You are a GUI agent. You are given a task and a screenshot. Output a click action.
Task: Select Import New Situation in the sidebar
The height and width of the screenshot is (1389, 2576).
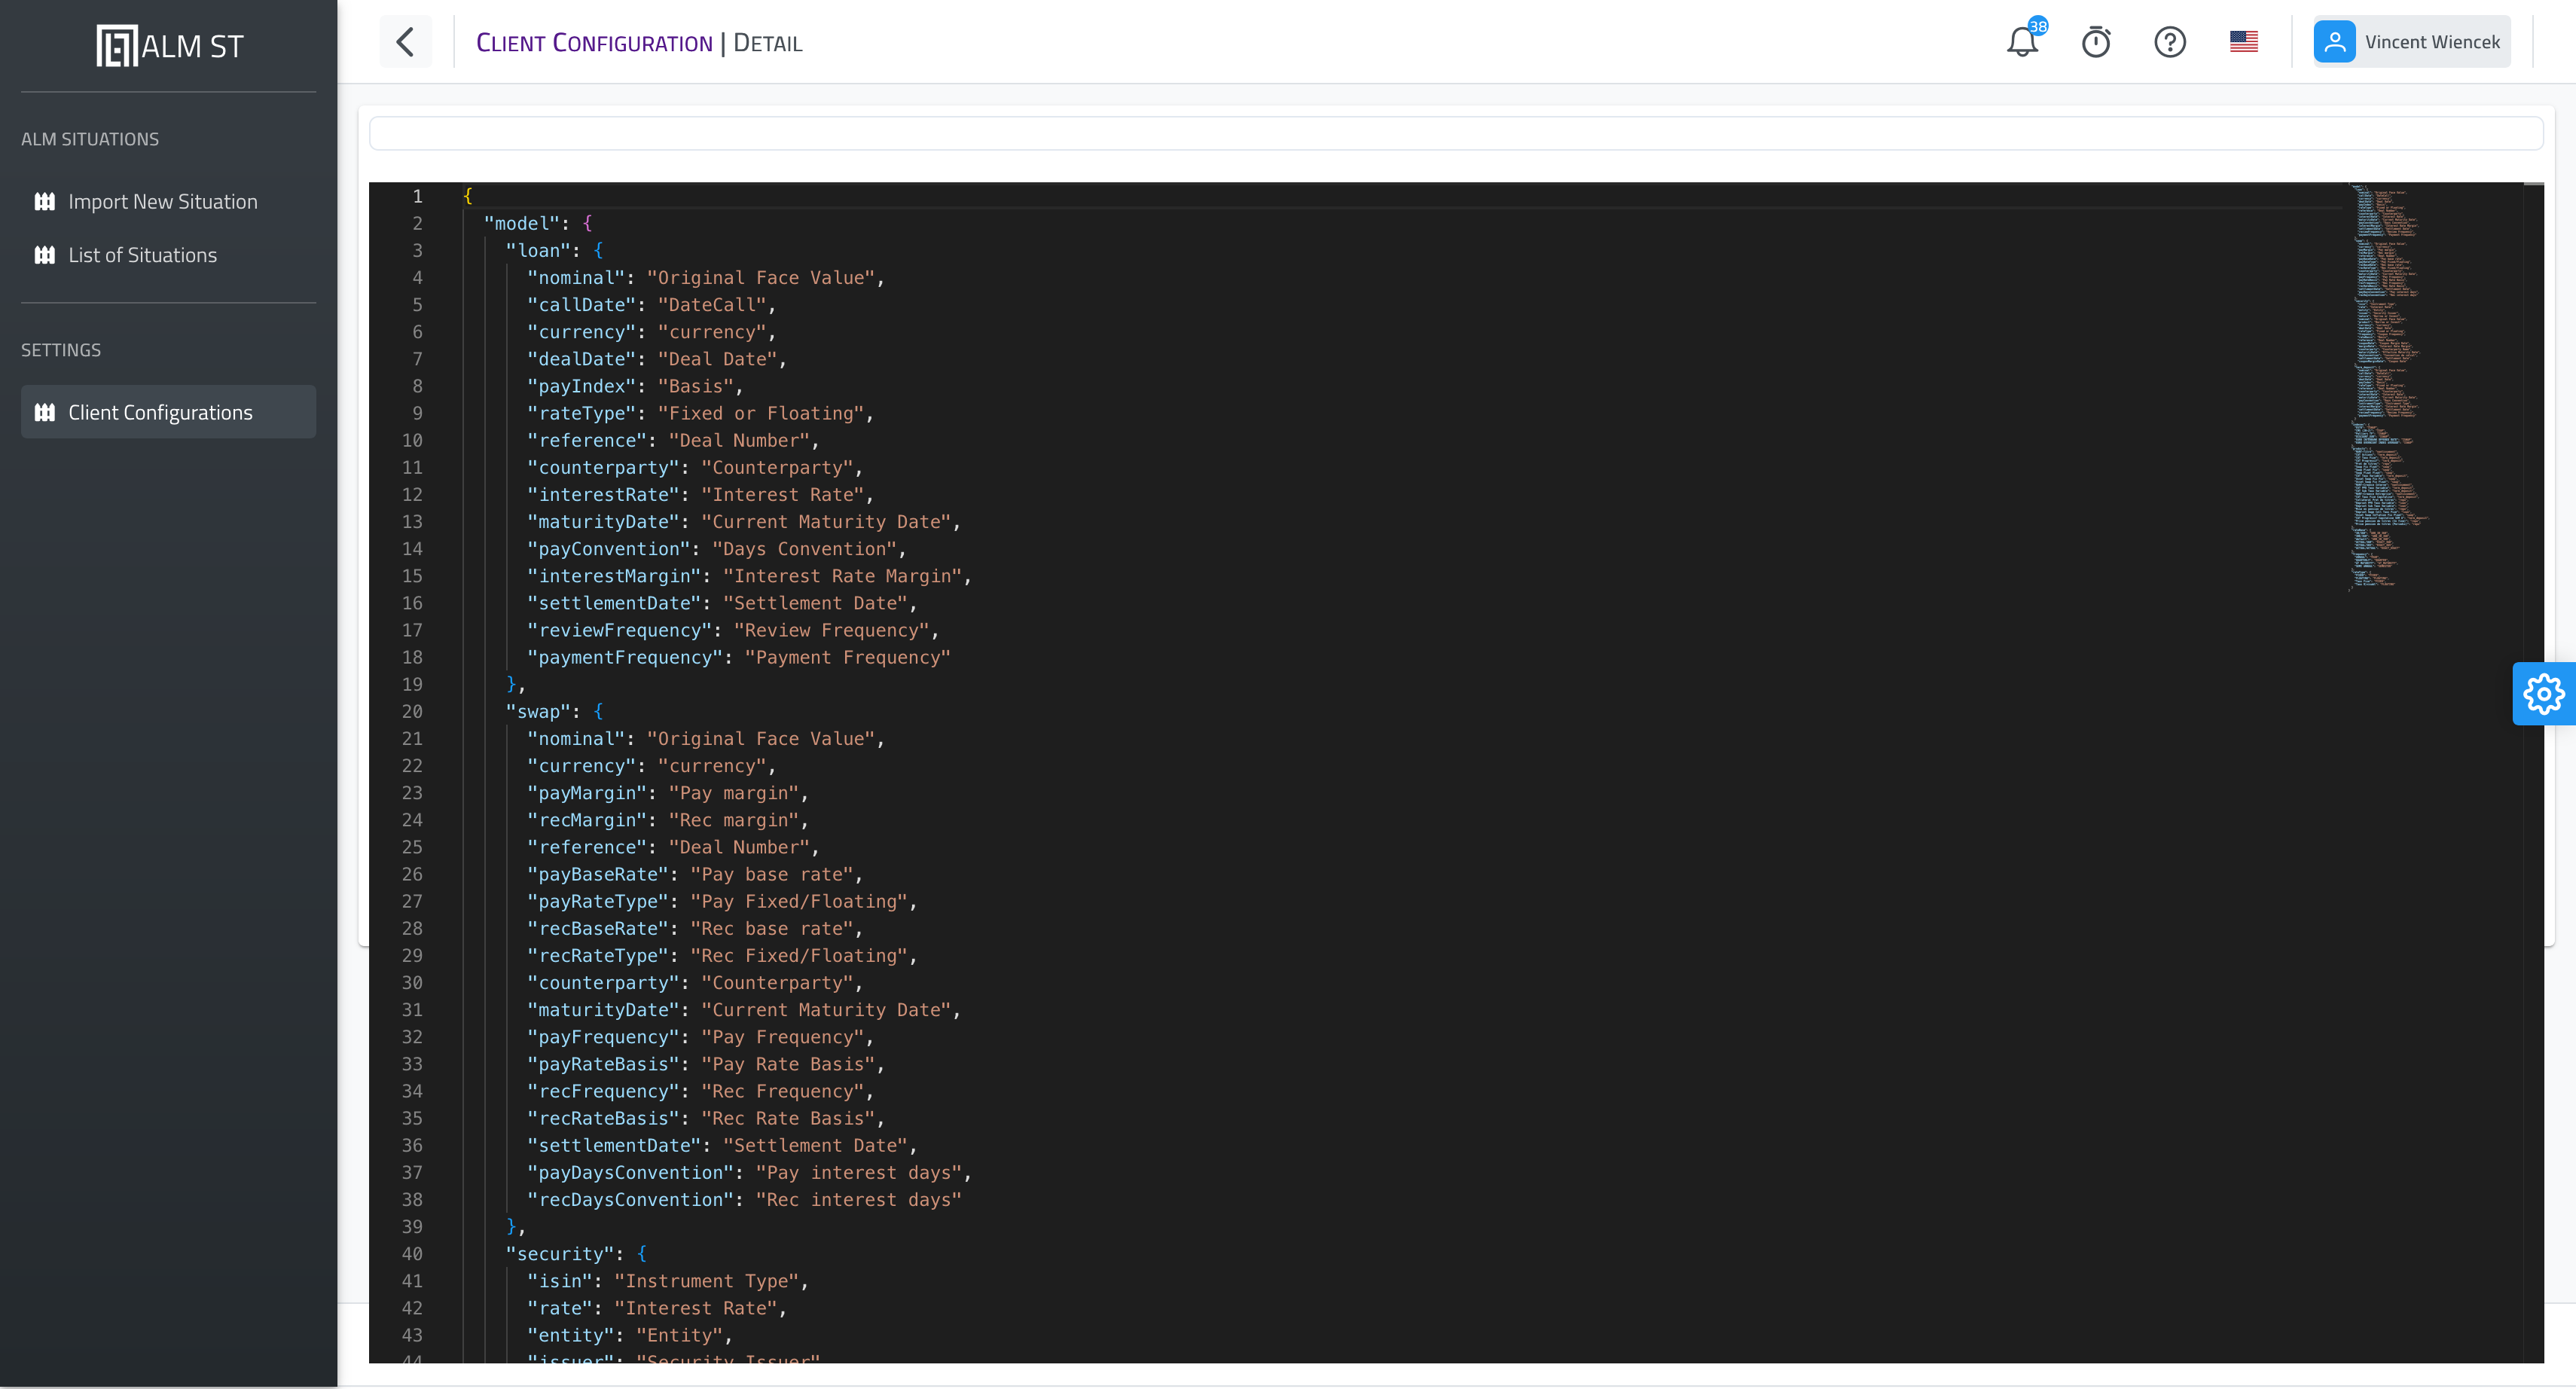click(162, 201)
